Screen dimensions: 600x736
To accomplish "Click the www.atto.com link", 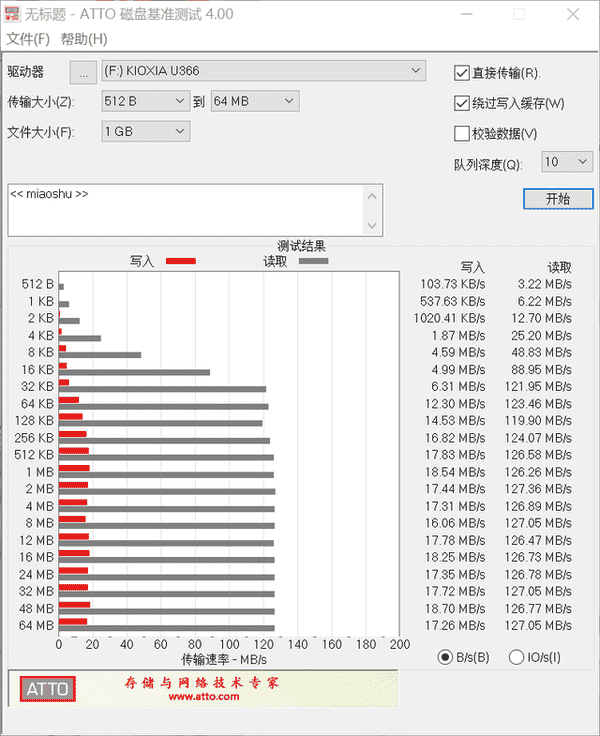I will pos(204,697).
